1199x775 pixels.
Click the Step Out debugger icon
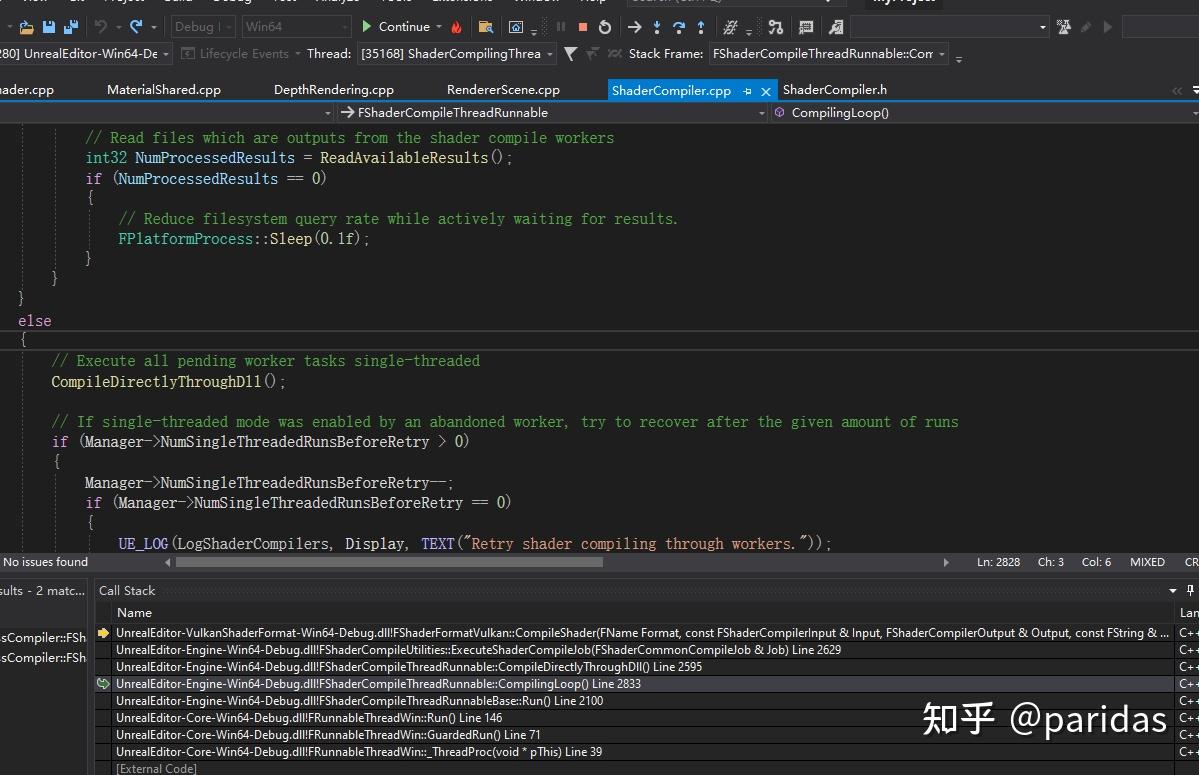(701, 27)
